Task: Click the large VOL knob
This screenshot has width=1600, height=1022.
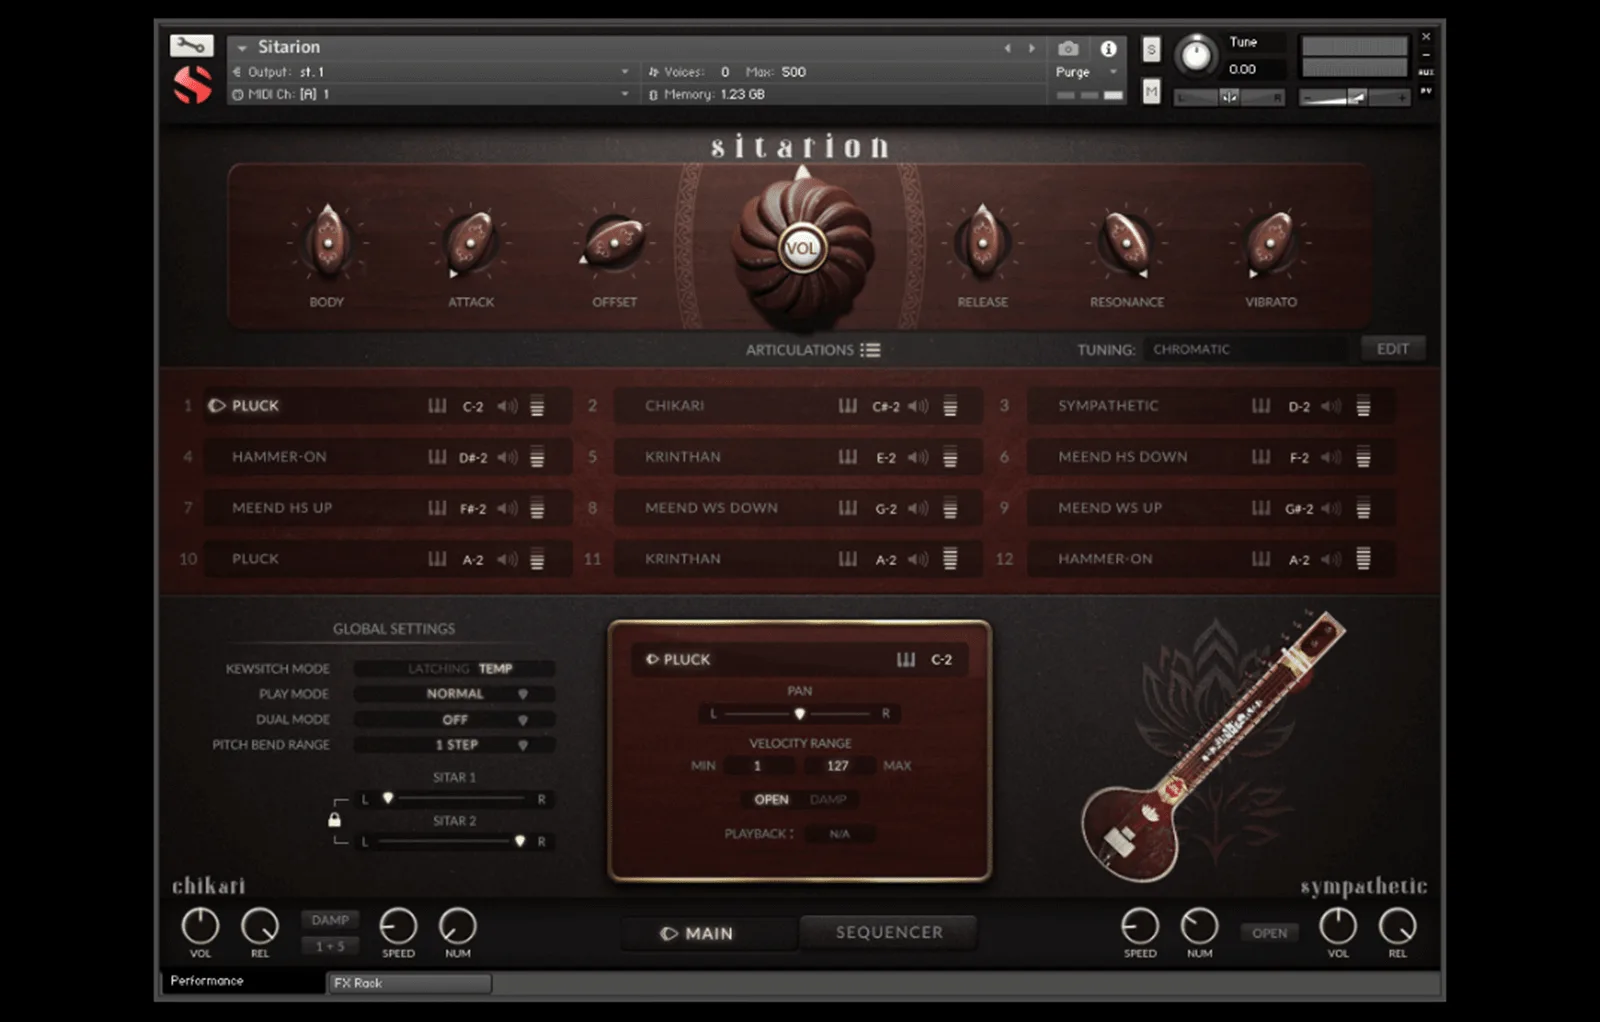Action: point(801,248)
